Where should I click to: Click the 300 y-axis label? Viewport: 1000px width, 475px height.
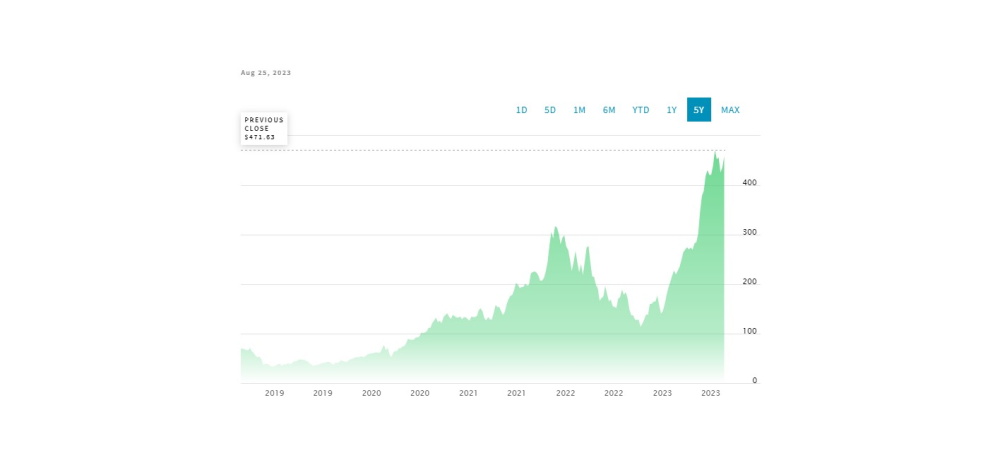point(749,233)
